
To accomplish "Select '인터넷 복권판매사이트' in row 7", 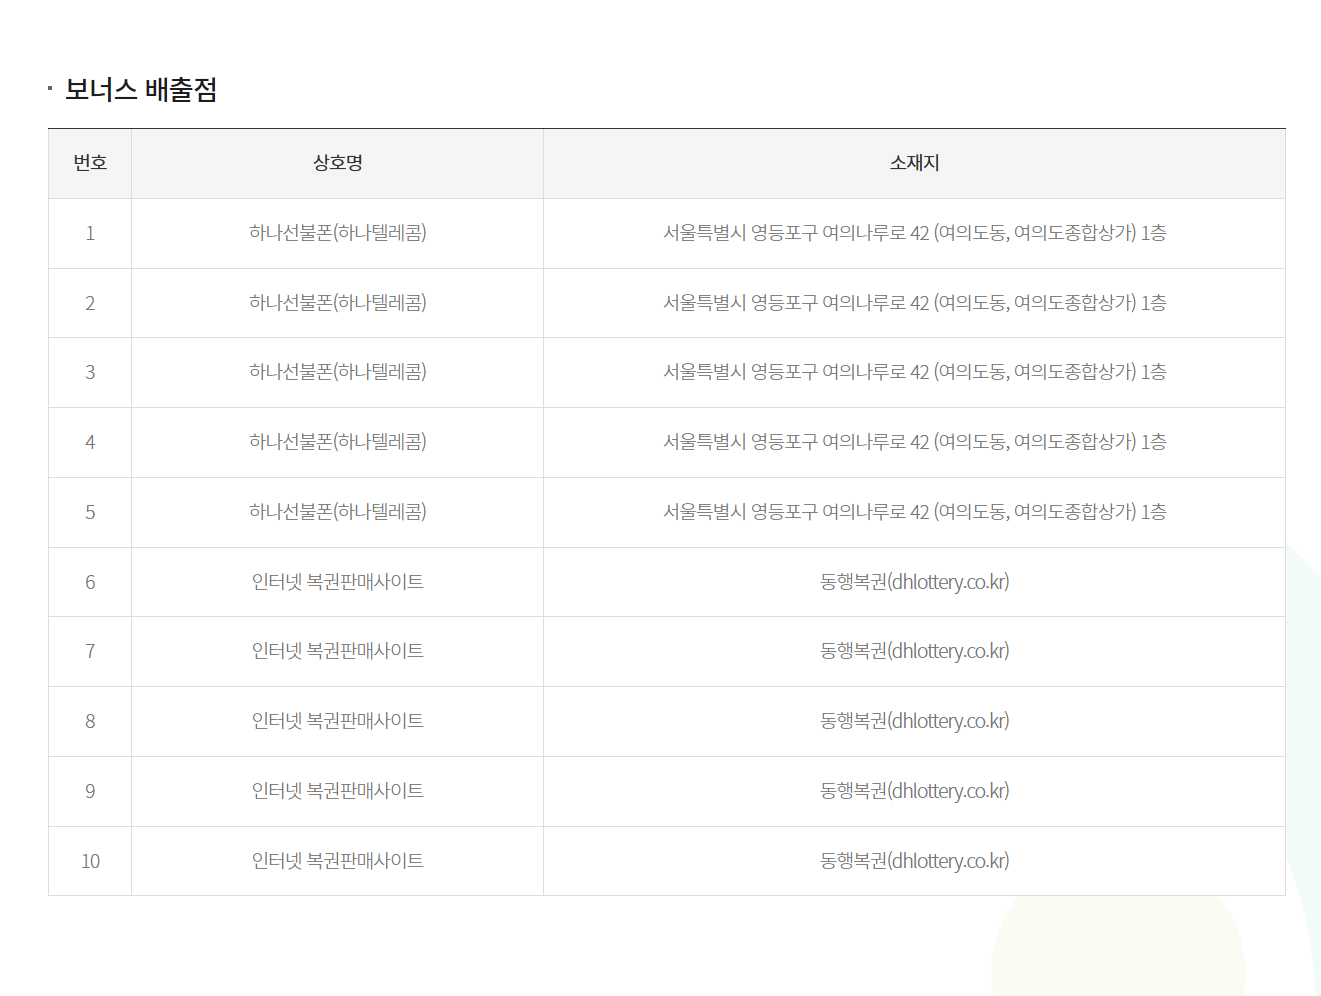I will (338, 651).
